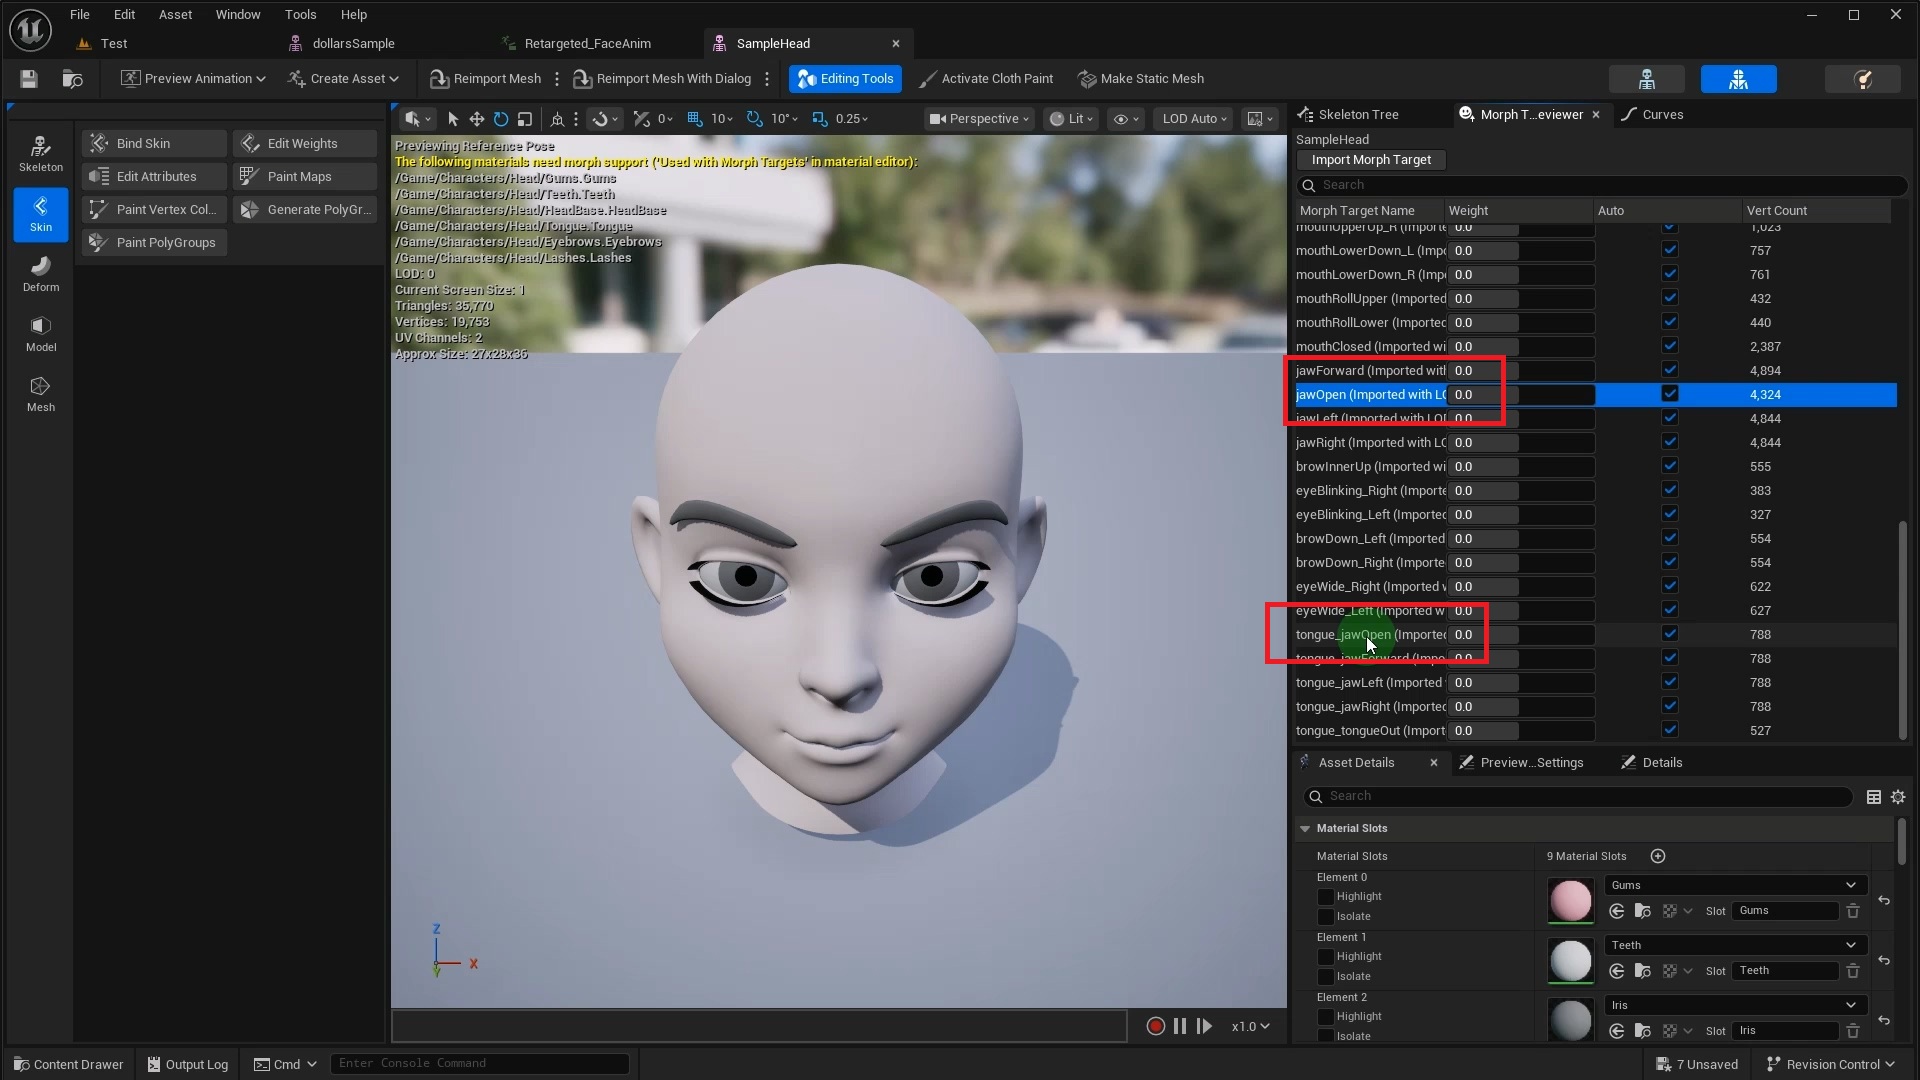
Task: Click the record animation button
Action: pyautogui.click(x=1155, y=1026)
